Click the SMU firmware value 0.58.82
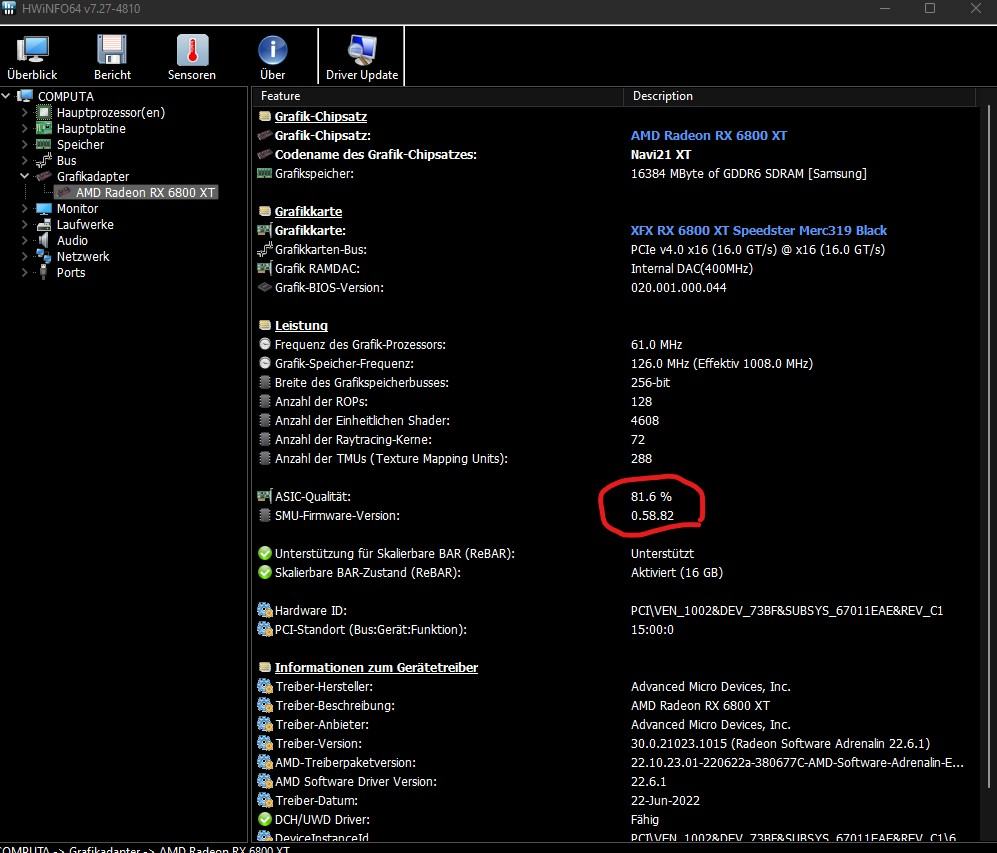 [652, 515]
